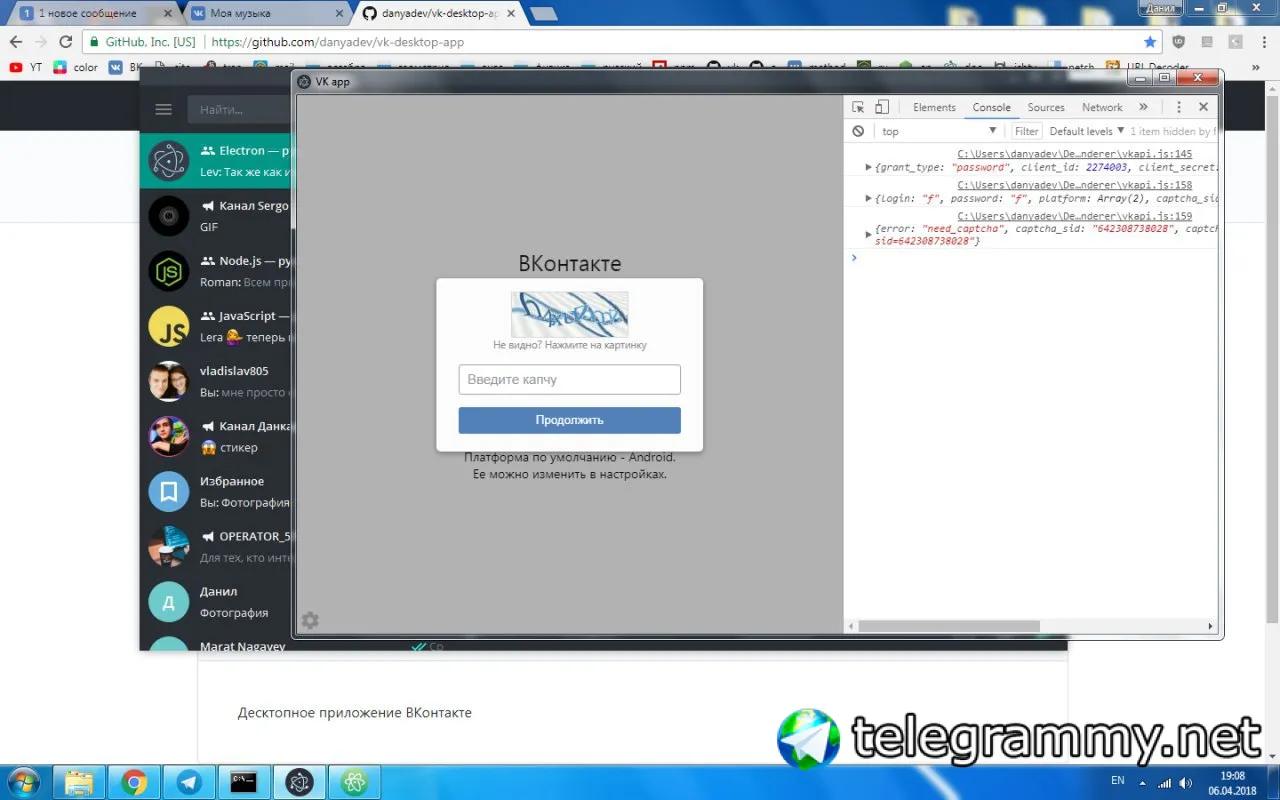Screen dimensions: 1280x800
Task: Open the Node.js group chat avatar
Action: pos(169,271)
